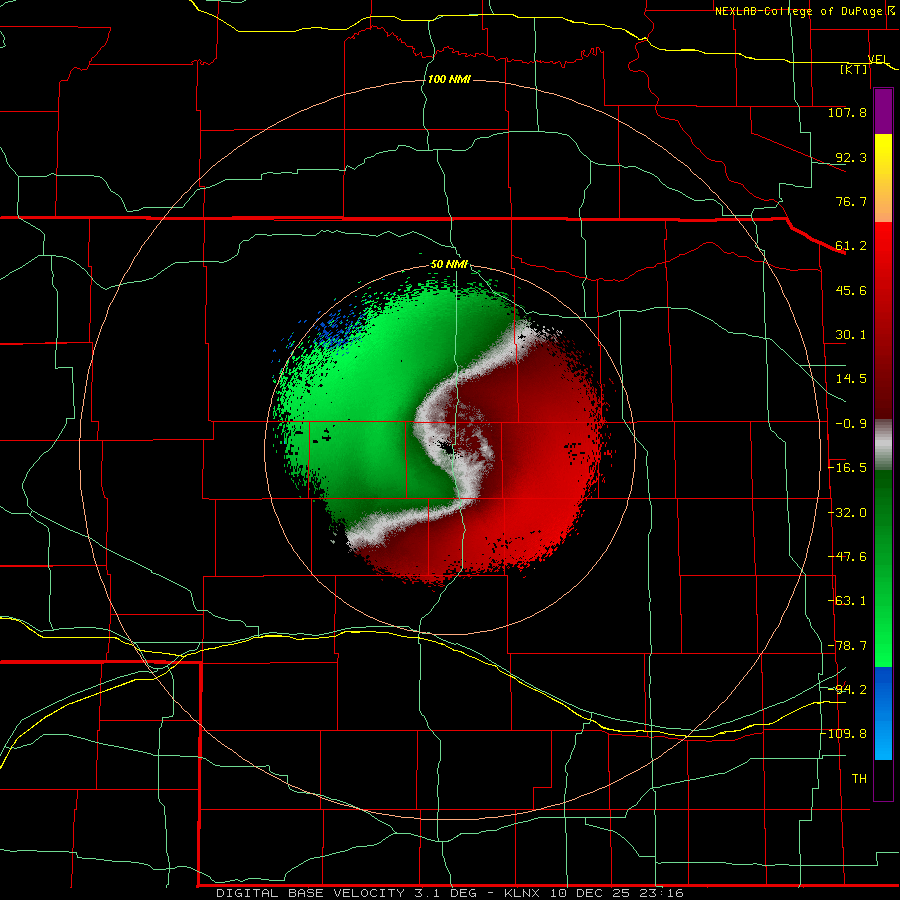Click the black radar site gap at echo center
Viewport: 900px width, 900px height.
447,446
